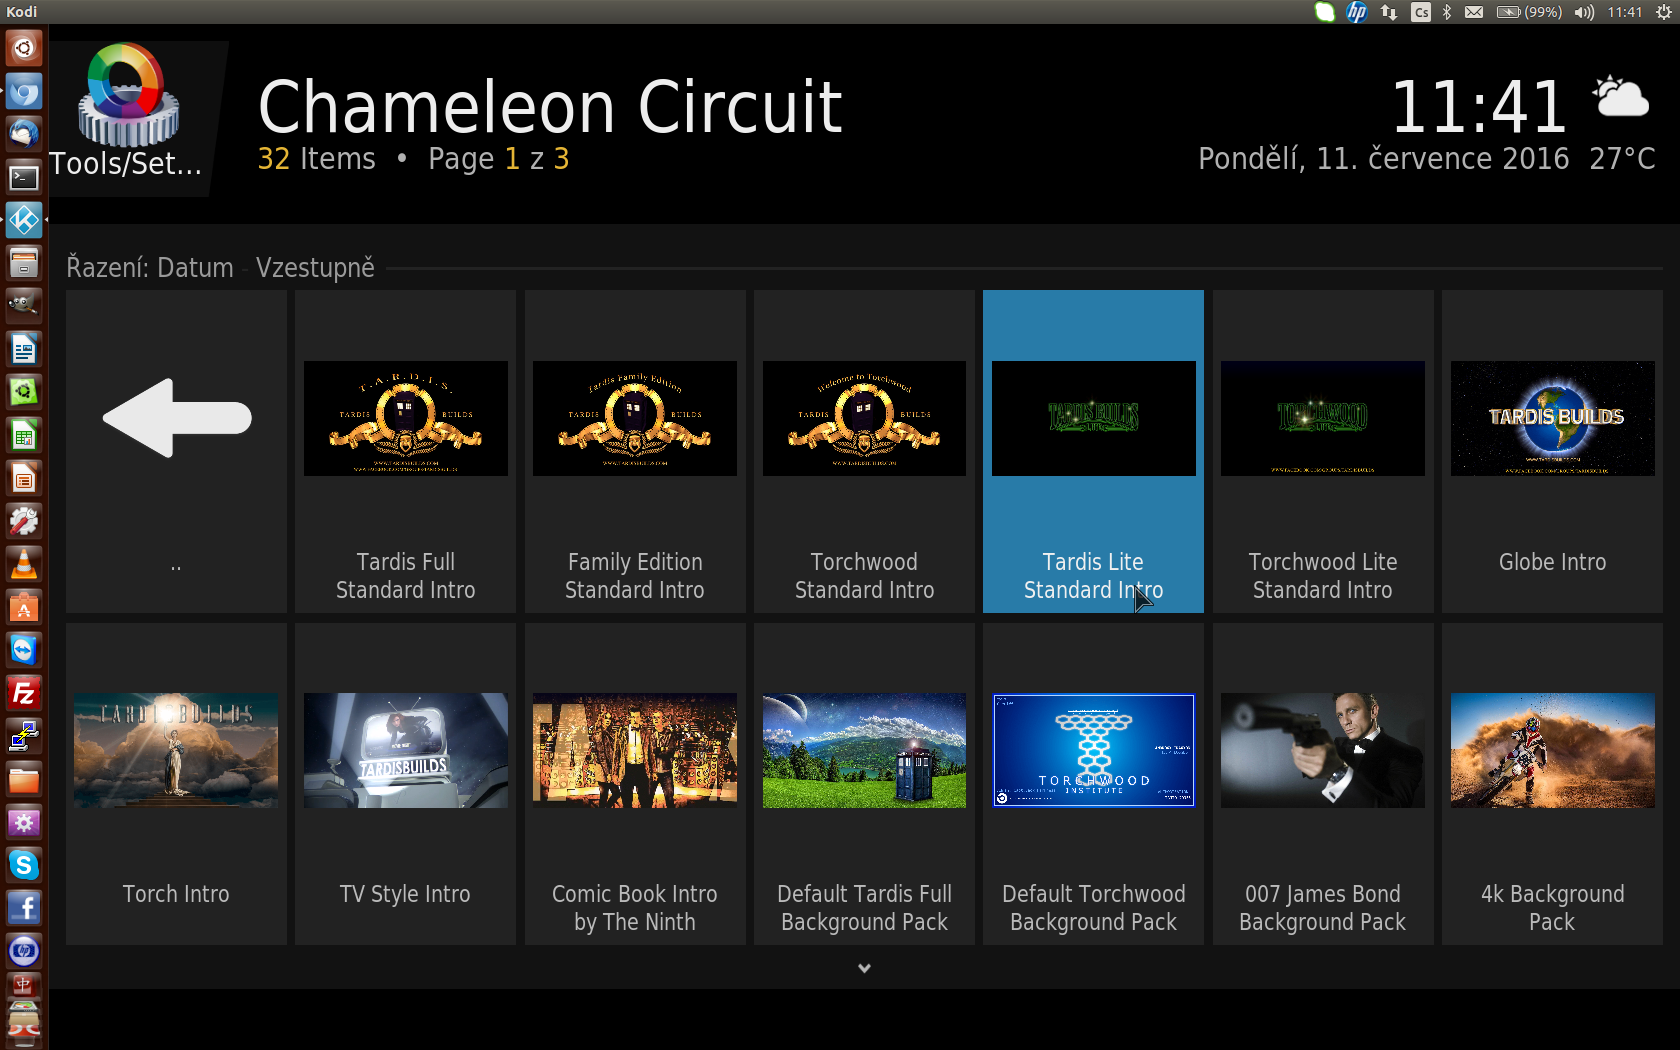Image resolution: width=1680 pixels, height=1050 pixels.
Task: Open Skype in the launcher
Action: click(x=23, y=864)
